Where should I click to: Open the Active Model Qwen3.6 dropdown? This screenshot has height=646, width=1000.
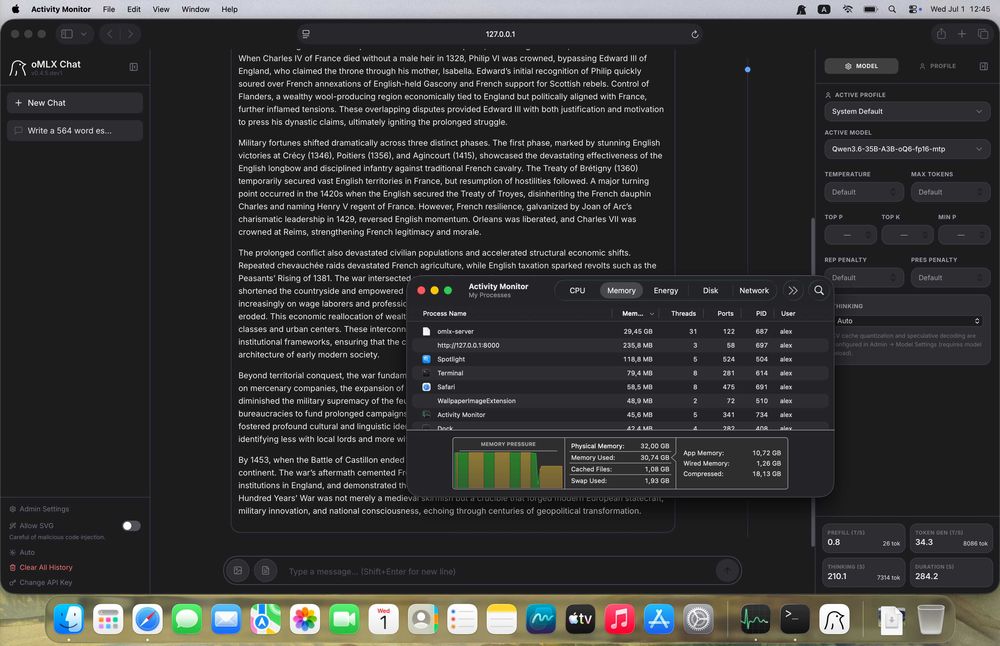tap(907, 149)
